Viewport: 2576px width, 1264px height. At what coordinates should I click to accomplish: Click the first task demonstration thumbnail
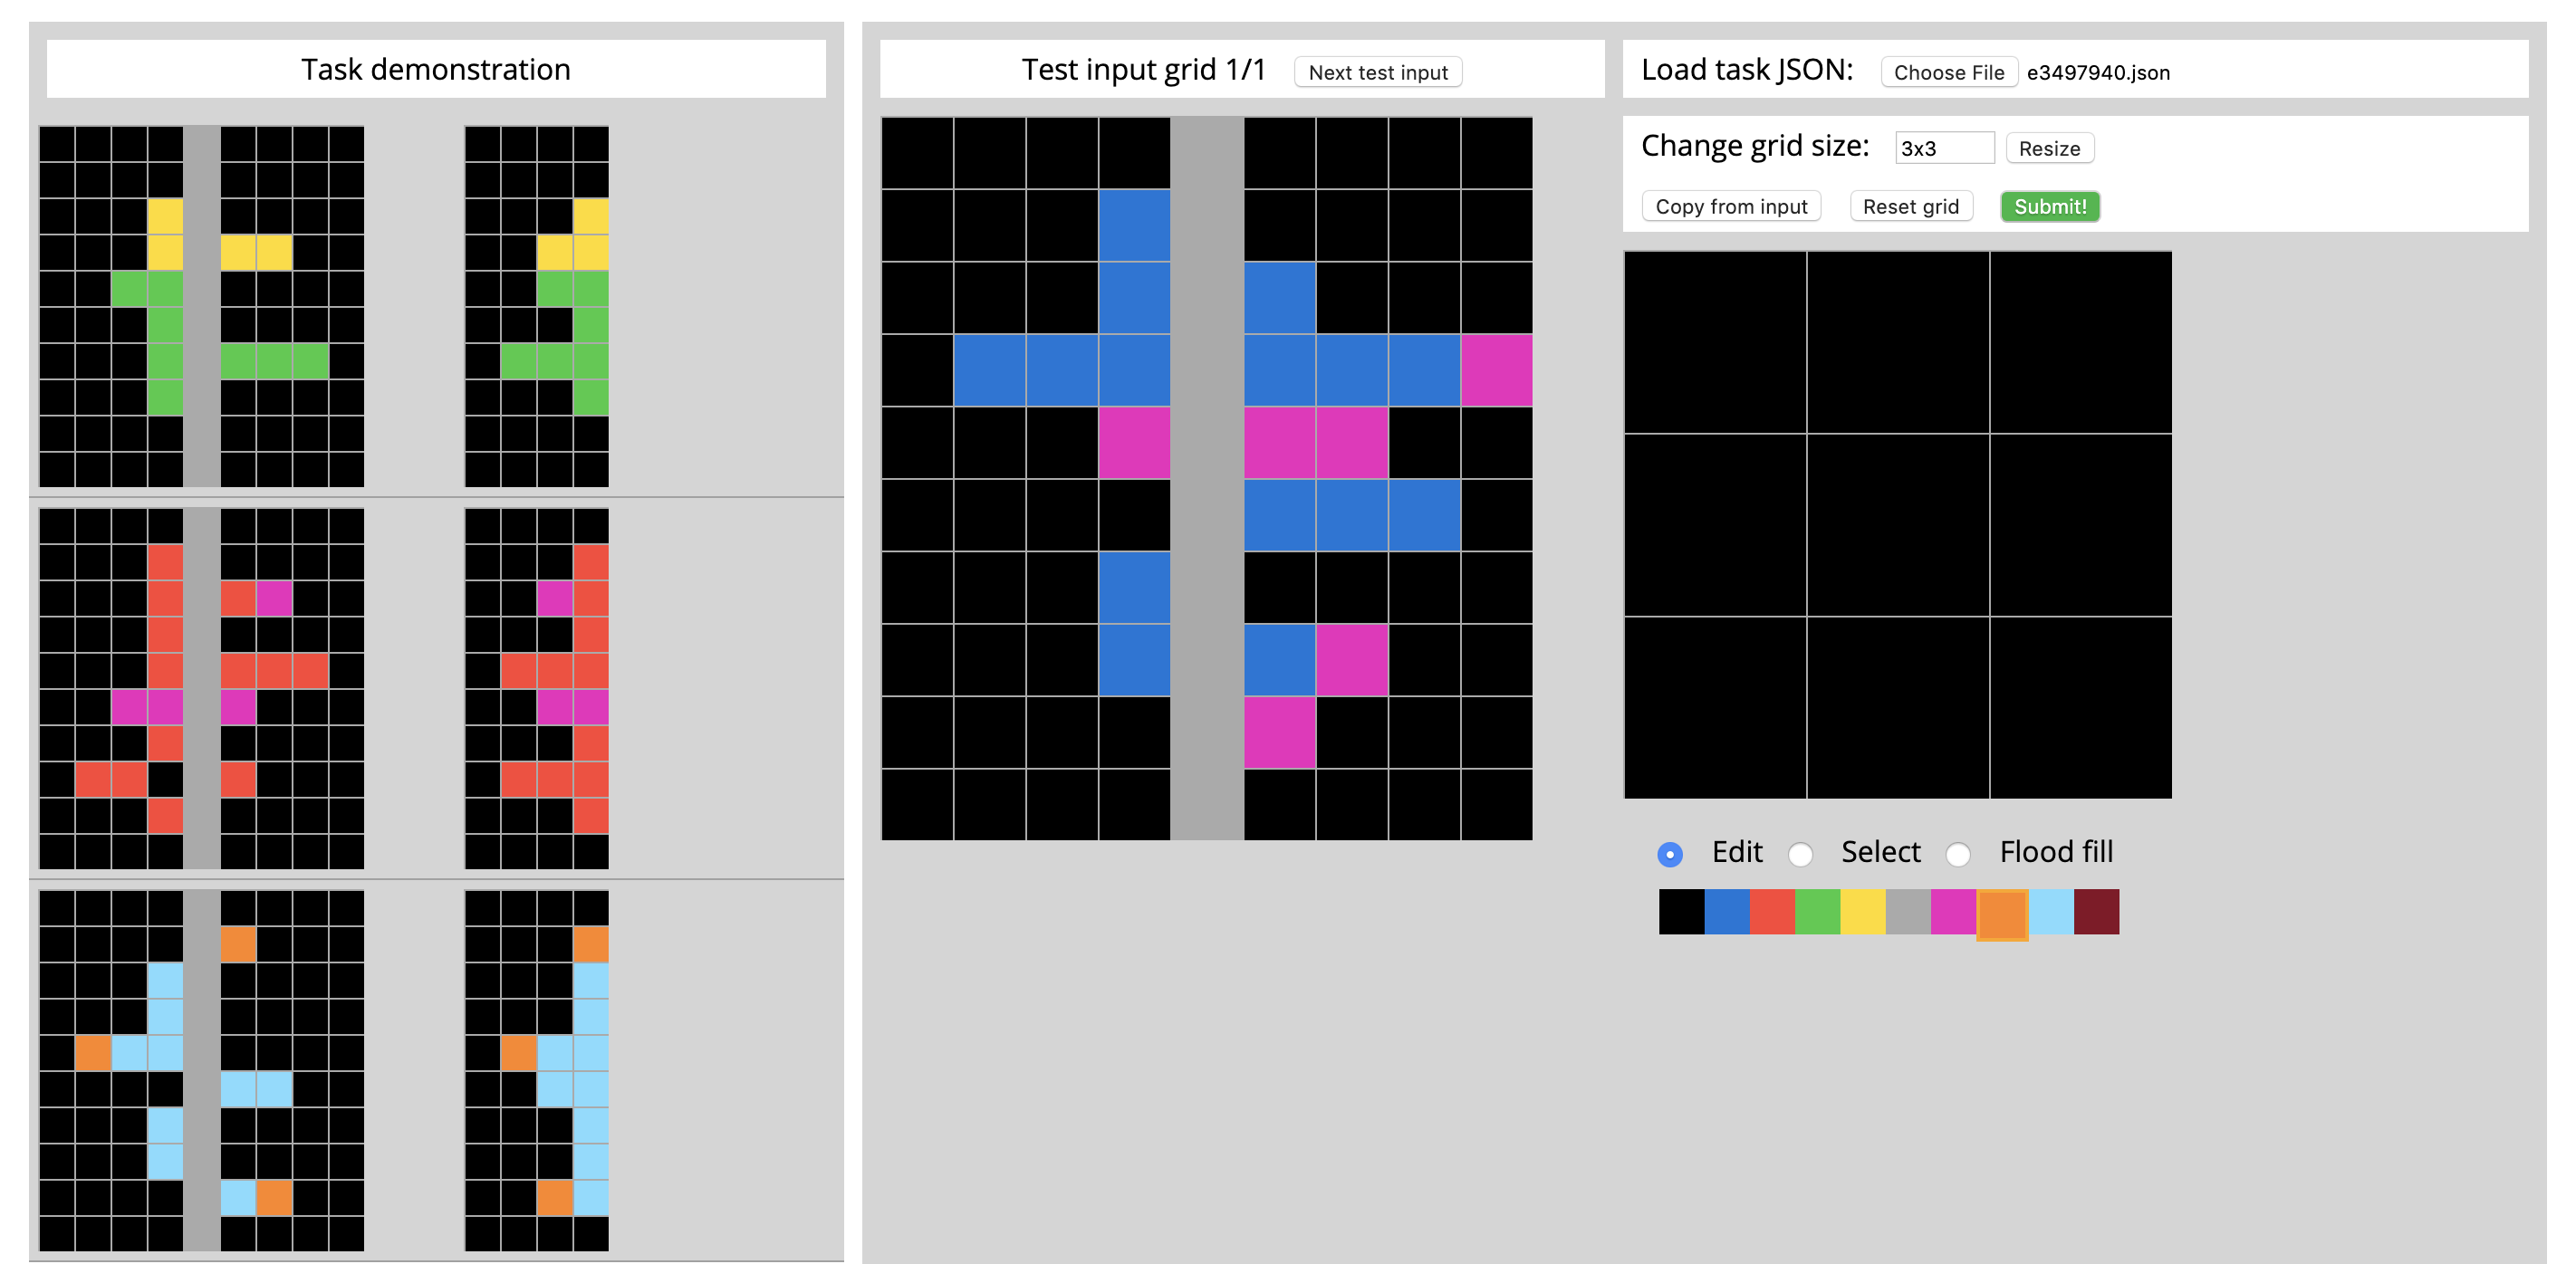(214, 311)
